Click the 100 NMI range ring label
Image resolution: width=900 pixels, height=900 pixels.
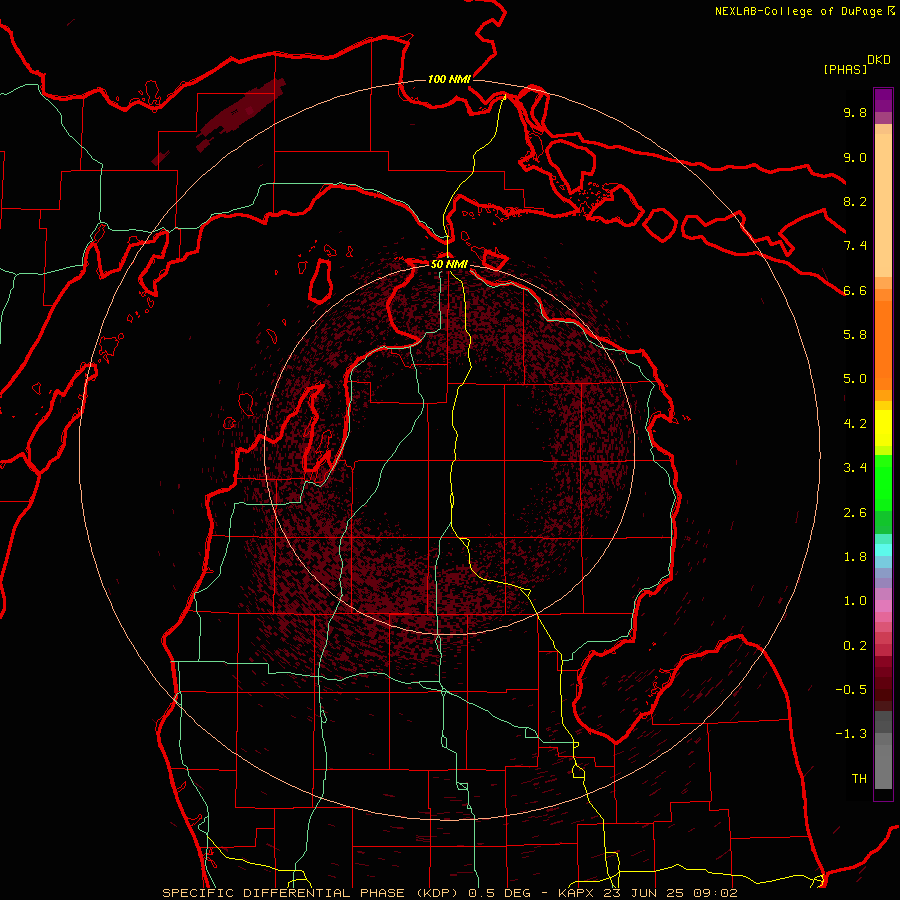[449, 79]
